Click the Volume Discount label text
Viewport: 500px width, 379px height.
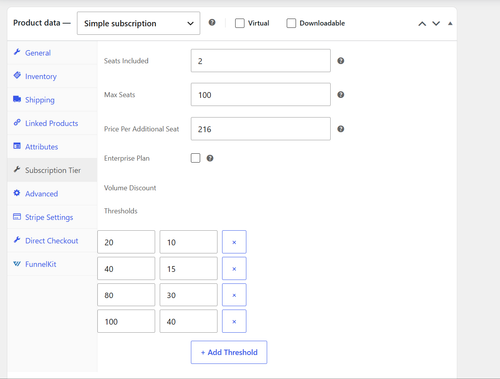click(x=130, y=188)
